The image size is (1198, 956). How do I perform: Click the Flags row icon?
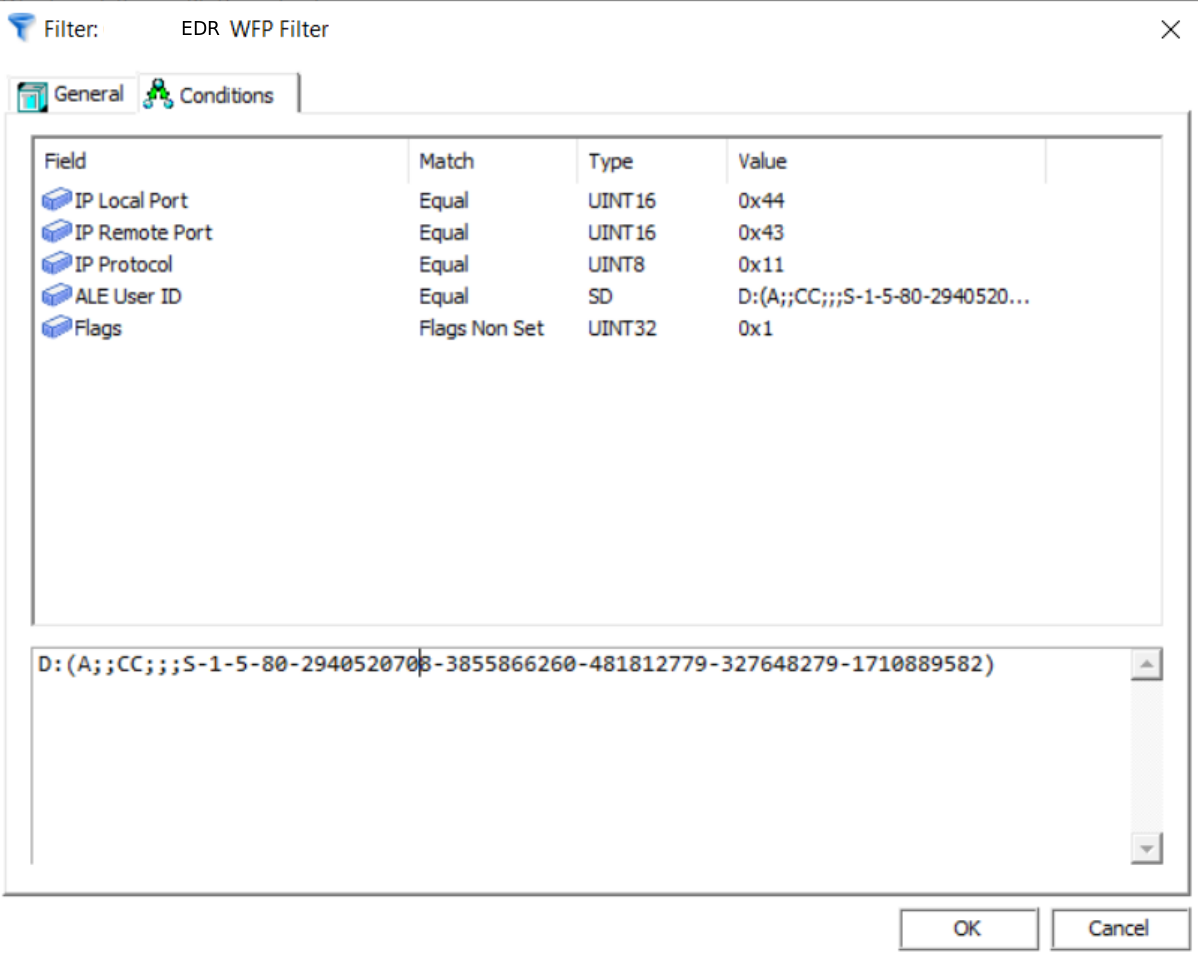tap(57, 328)
